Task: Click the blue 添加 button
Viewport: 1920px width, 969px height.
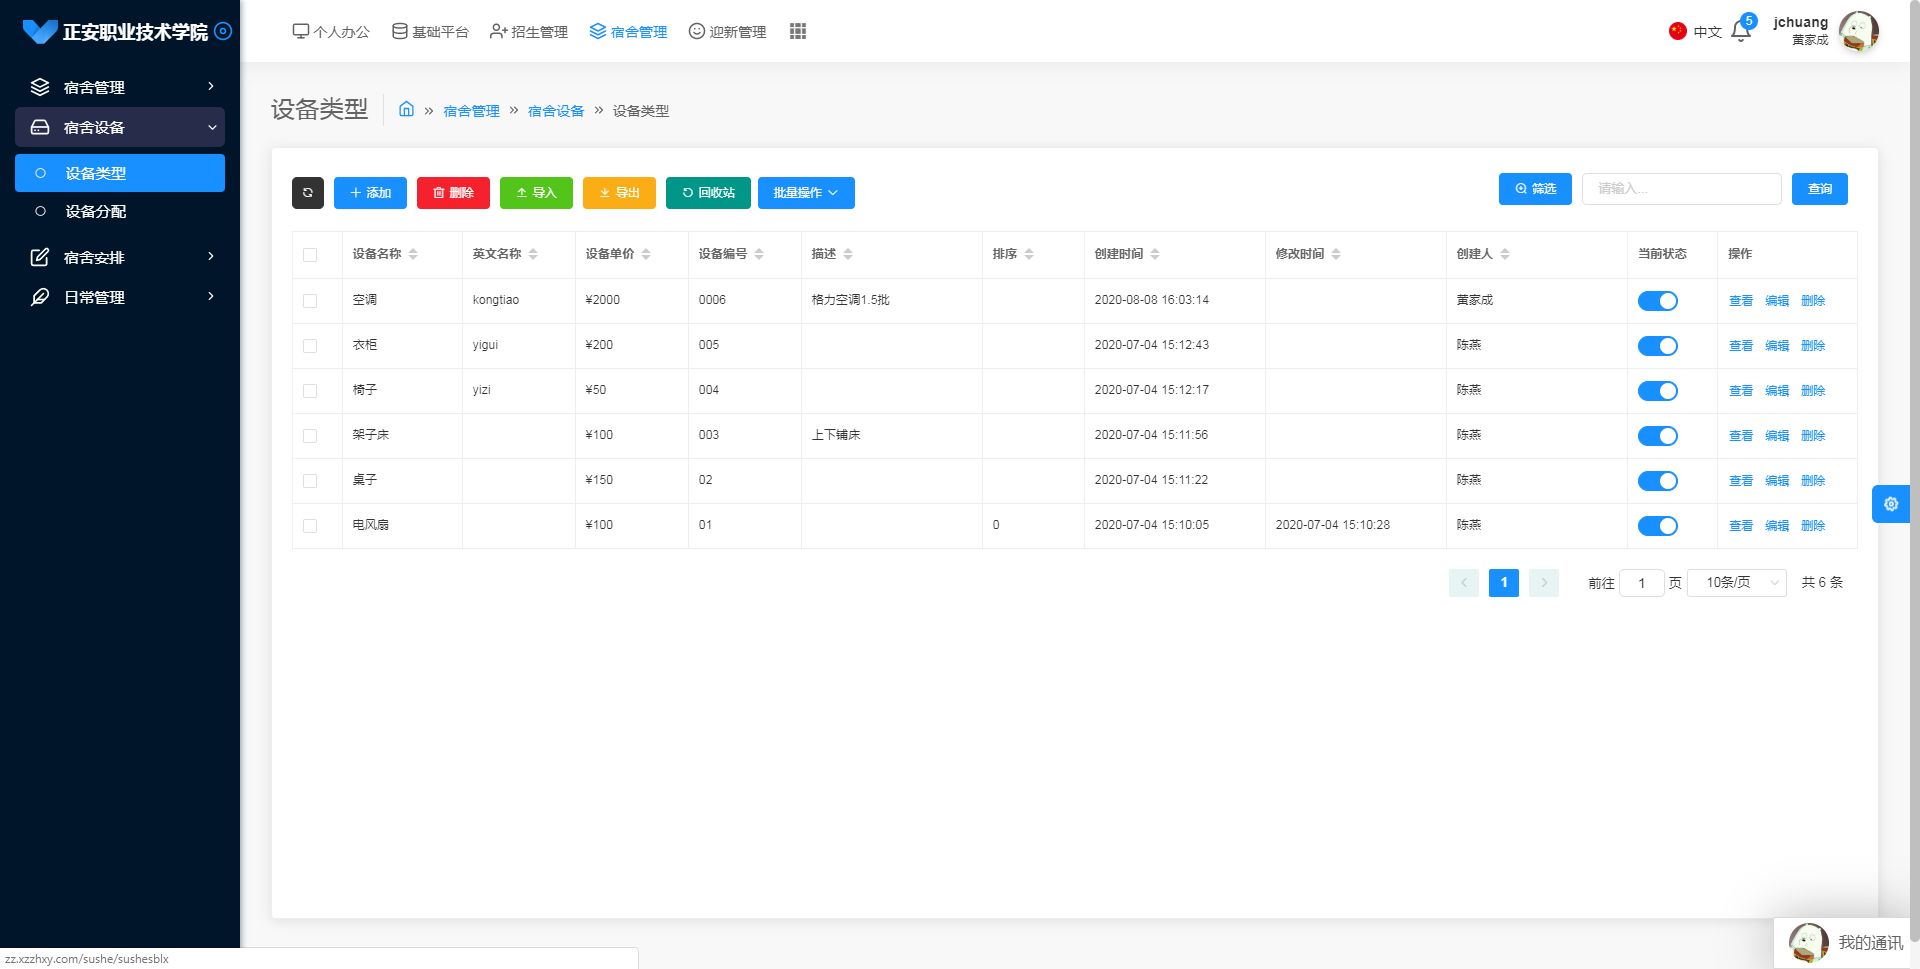Action: 370,193
